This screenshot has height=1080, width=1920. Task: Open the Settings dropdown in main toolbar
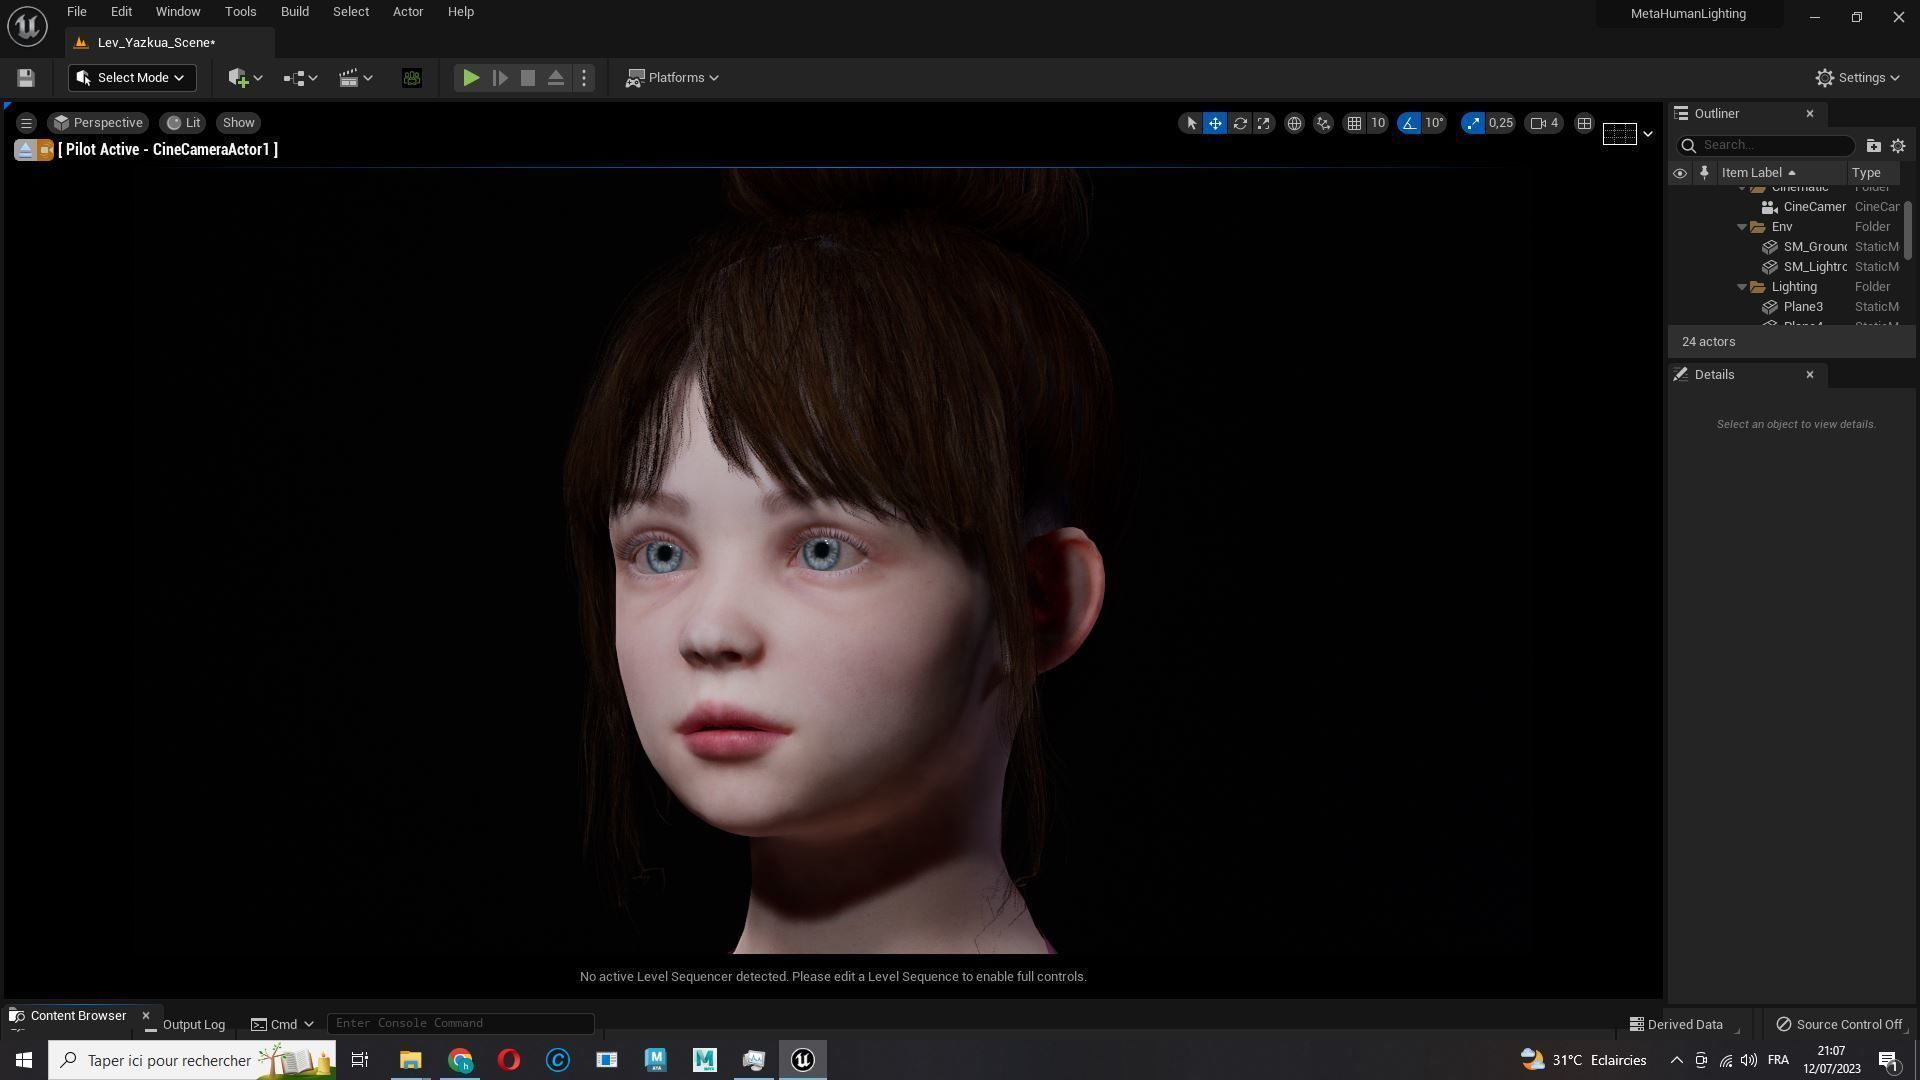(1857, 78)
